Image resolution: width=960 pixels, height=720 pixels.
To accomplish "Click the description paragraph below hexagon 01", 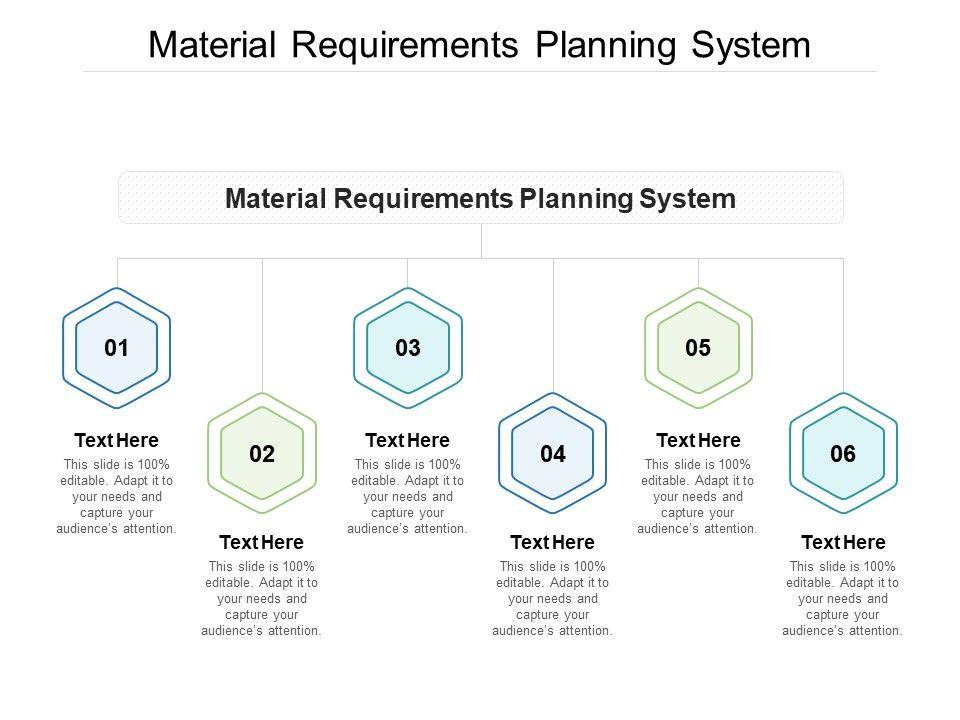I will [x=117, y=496].
